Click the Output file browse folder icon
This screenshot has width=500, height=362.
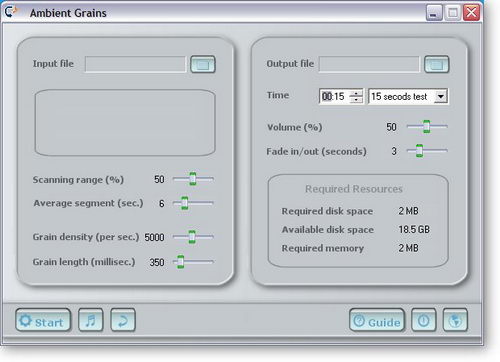coord(437,64)
